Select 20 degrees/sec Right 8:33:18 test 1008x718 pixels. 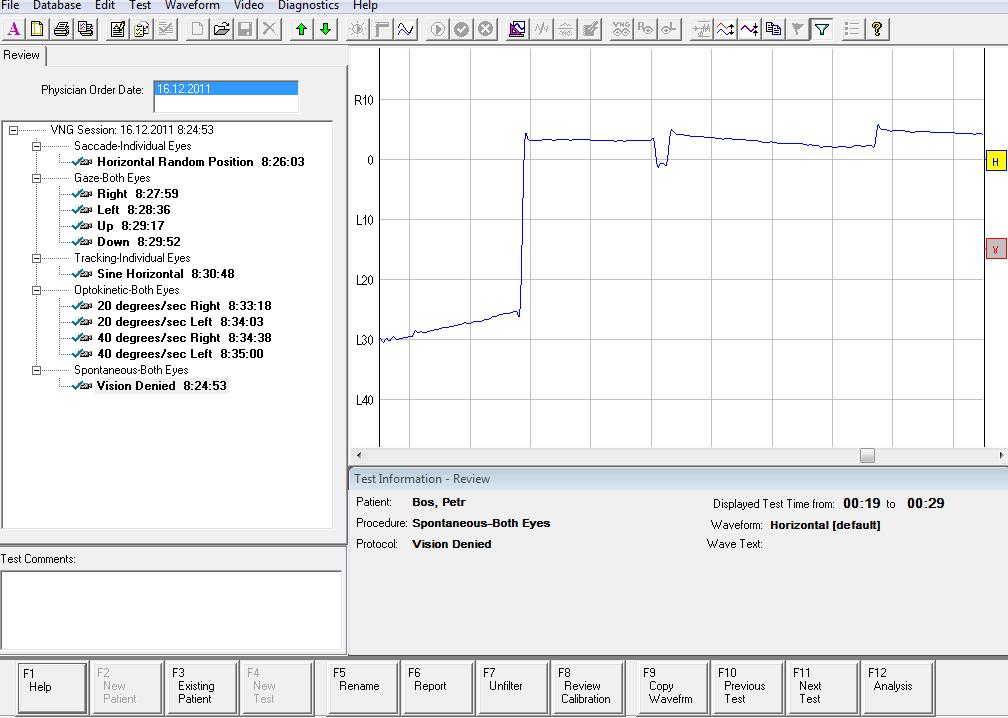pyautogui.click(x=184, y=306)
